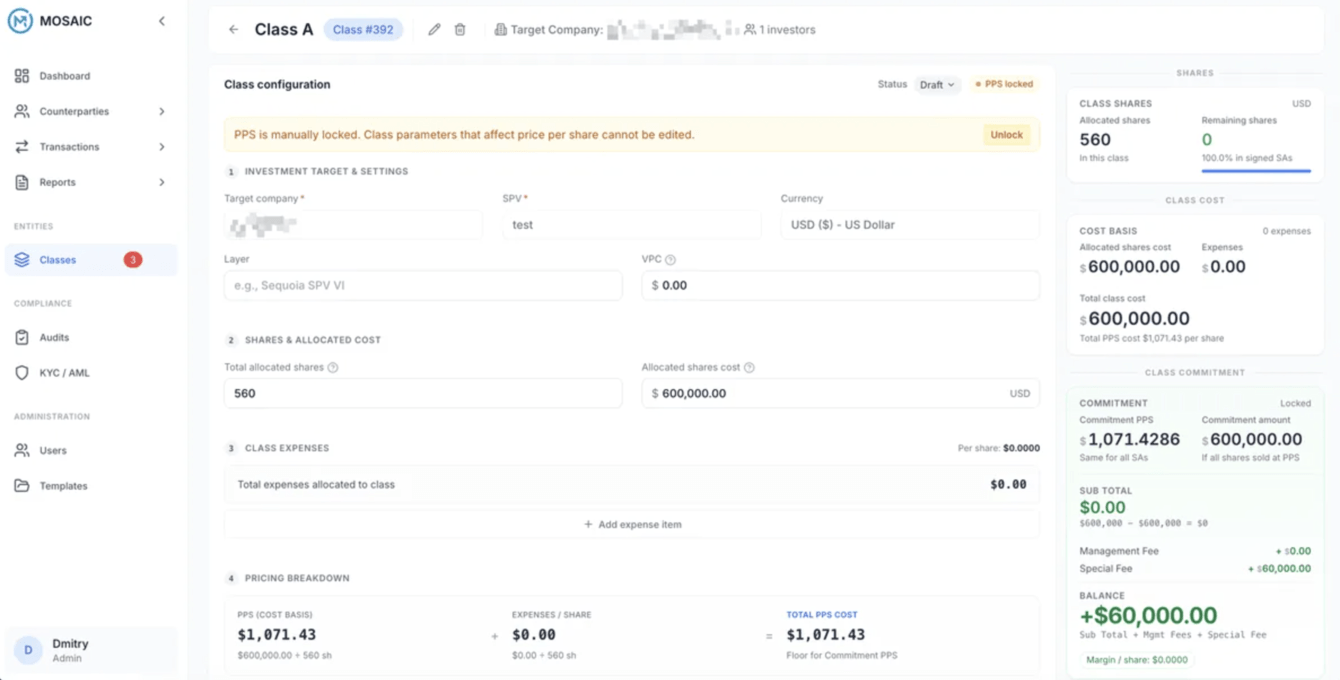Click the Counterparties people icon

(x=22, y=112)
